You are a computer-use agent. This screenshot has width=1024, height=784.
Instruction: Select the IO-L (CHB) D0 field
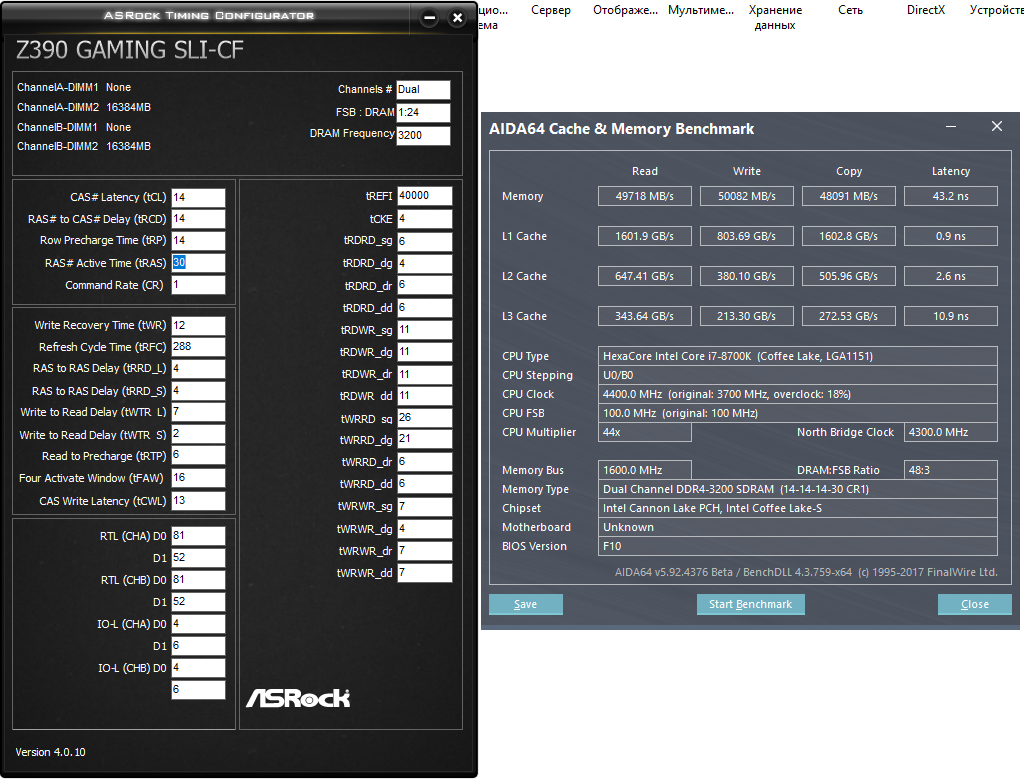pos(199,668)
